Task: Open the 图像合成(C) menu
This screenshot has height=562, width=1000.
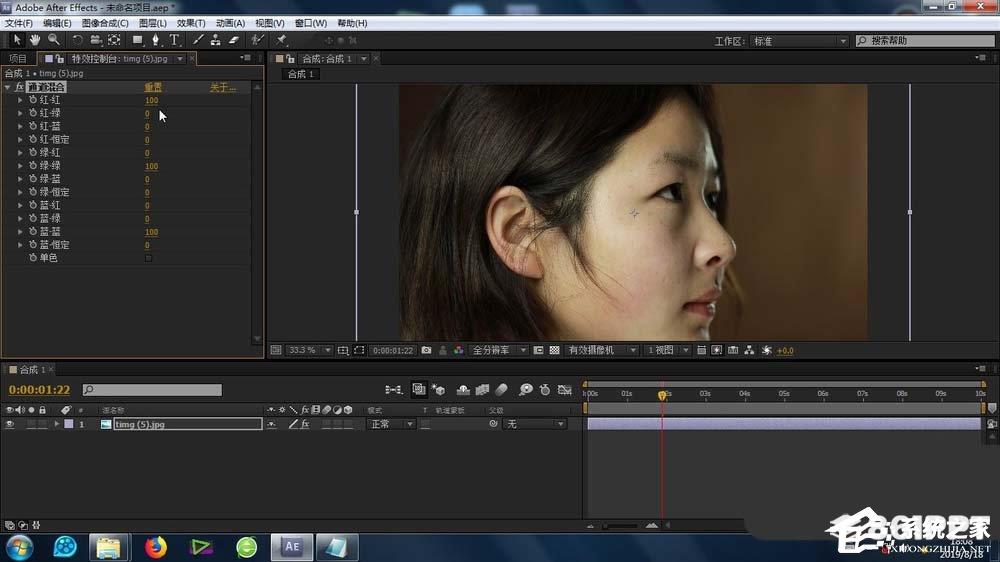Action: tap(105, 23)
